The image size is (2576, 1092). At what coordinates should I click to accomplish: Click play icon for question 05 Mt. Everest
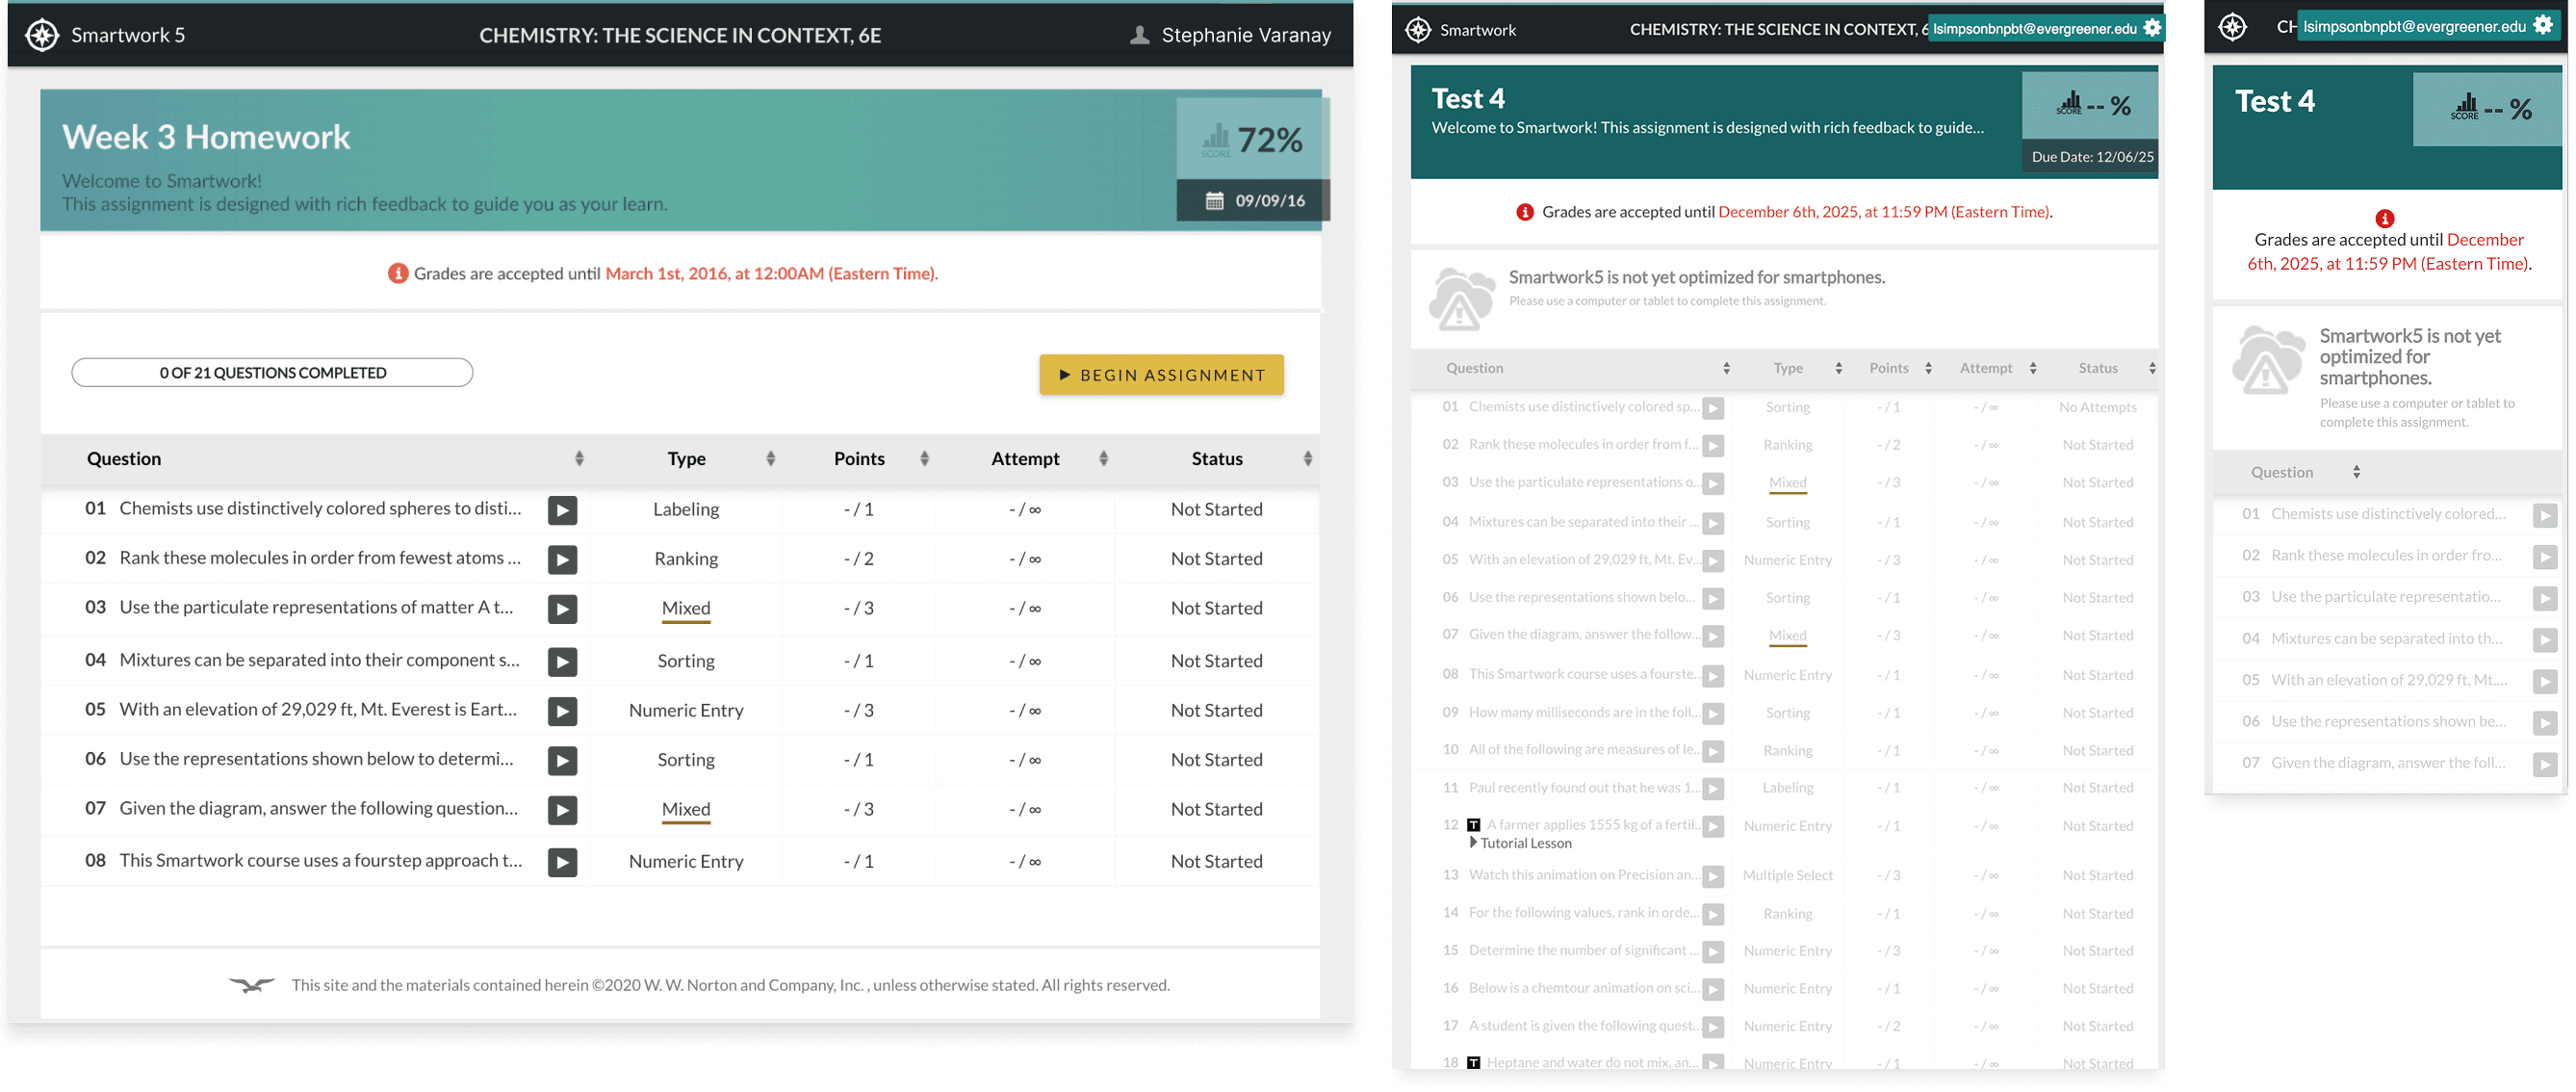click(562, 711)
